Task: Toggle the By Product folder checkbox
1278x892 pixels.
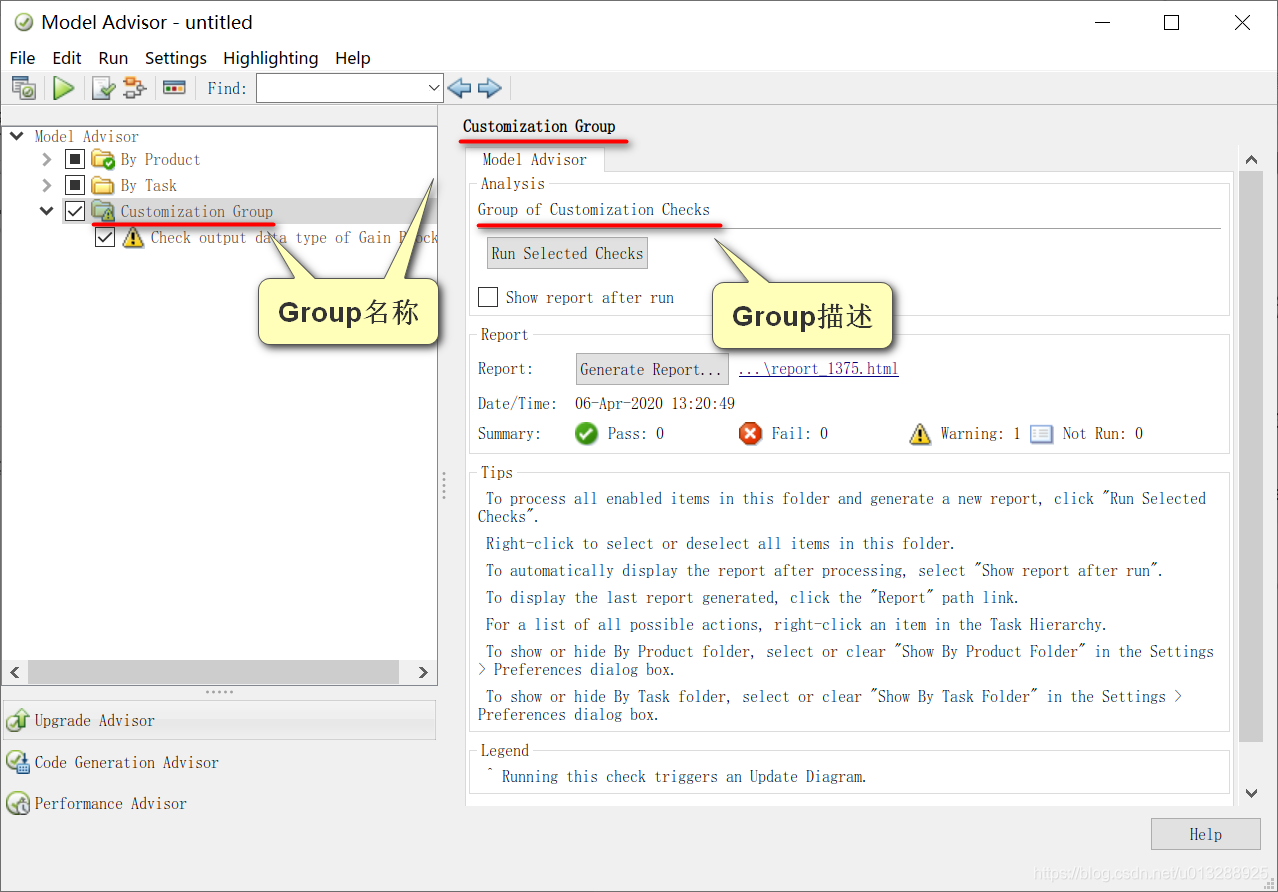Action: 75,159
